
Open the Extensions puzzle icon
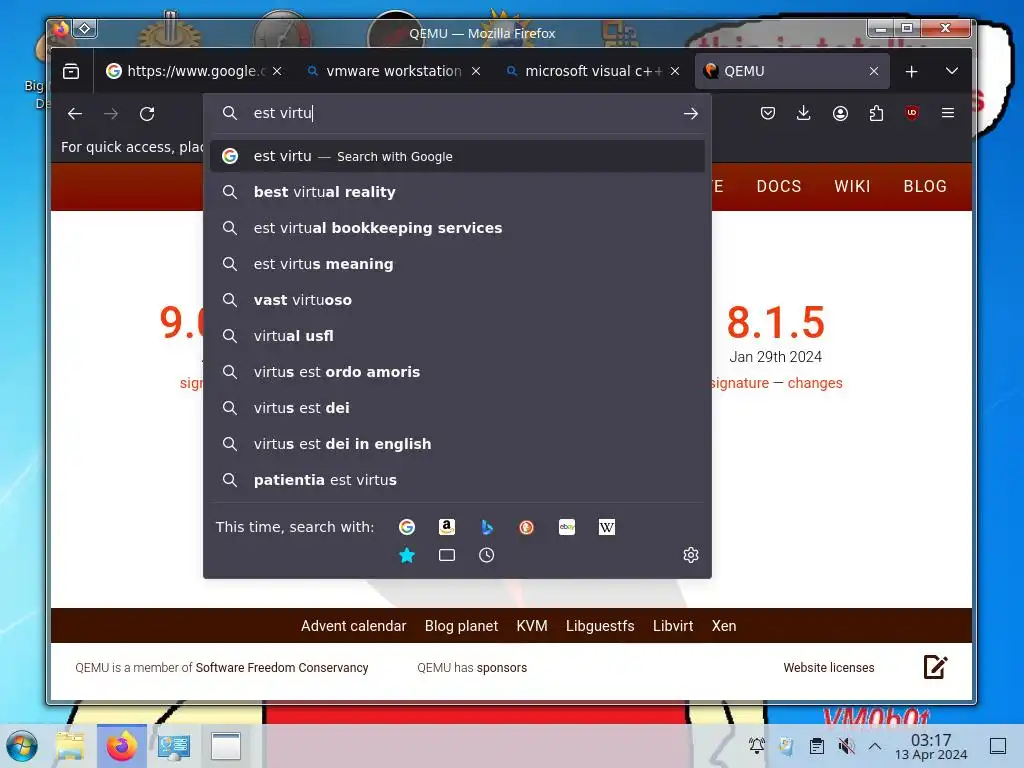[876, 113]
